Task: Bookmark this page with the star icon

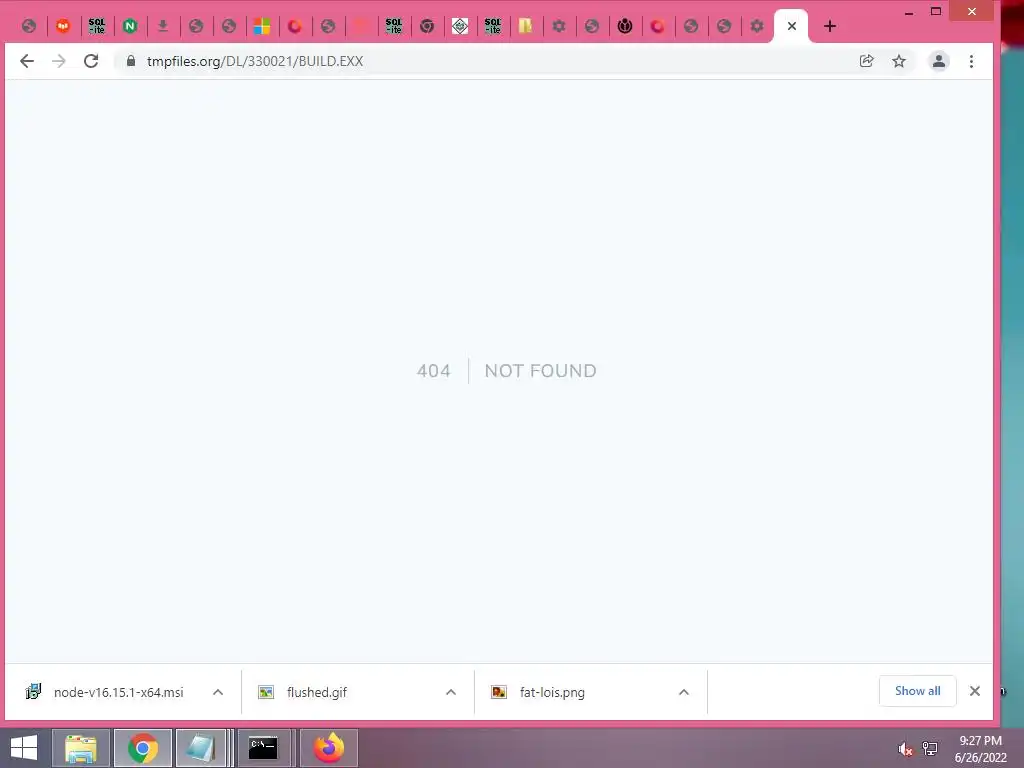Action: [x=899, y=61]
